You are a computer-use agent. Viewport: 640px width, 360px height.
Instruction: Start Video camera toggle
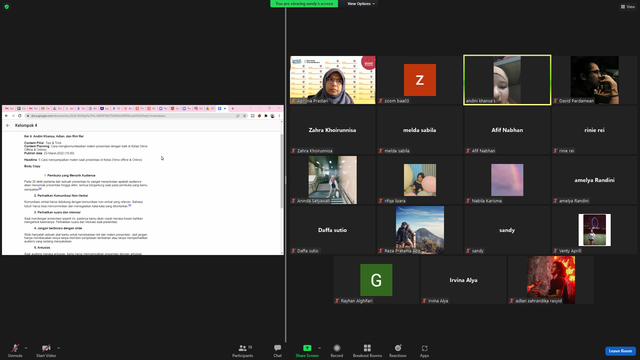(46, 350)
